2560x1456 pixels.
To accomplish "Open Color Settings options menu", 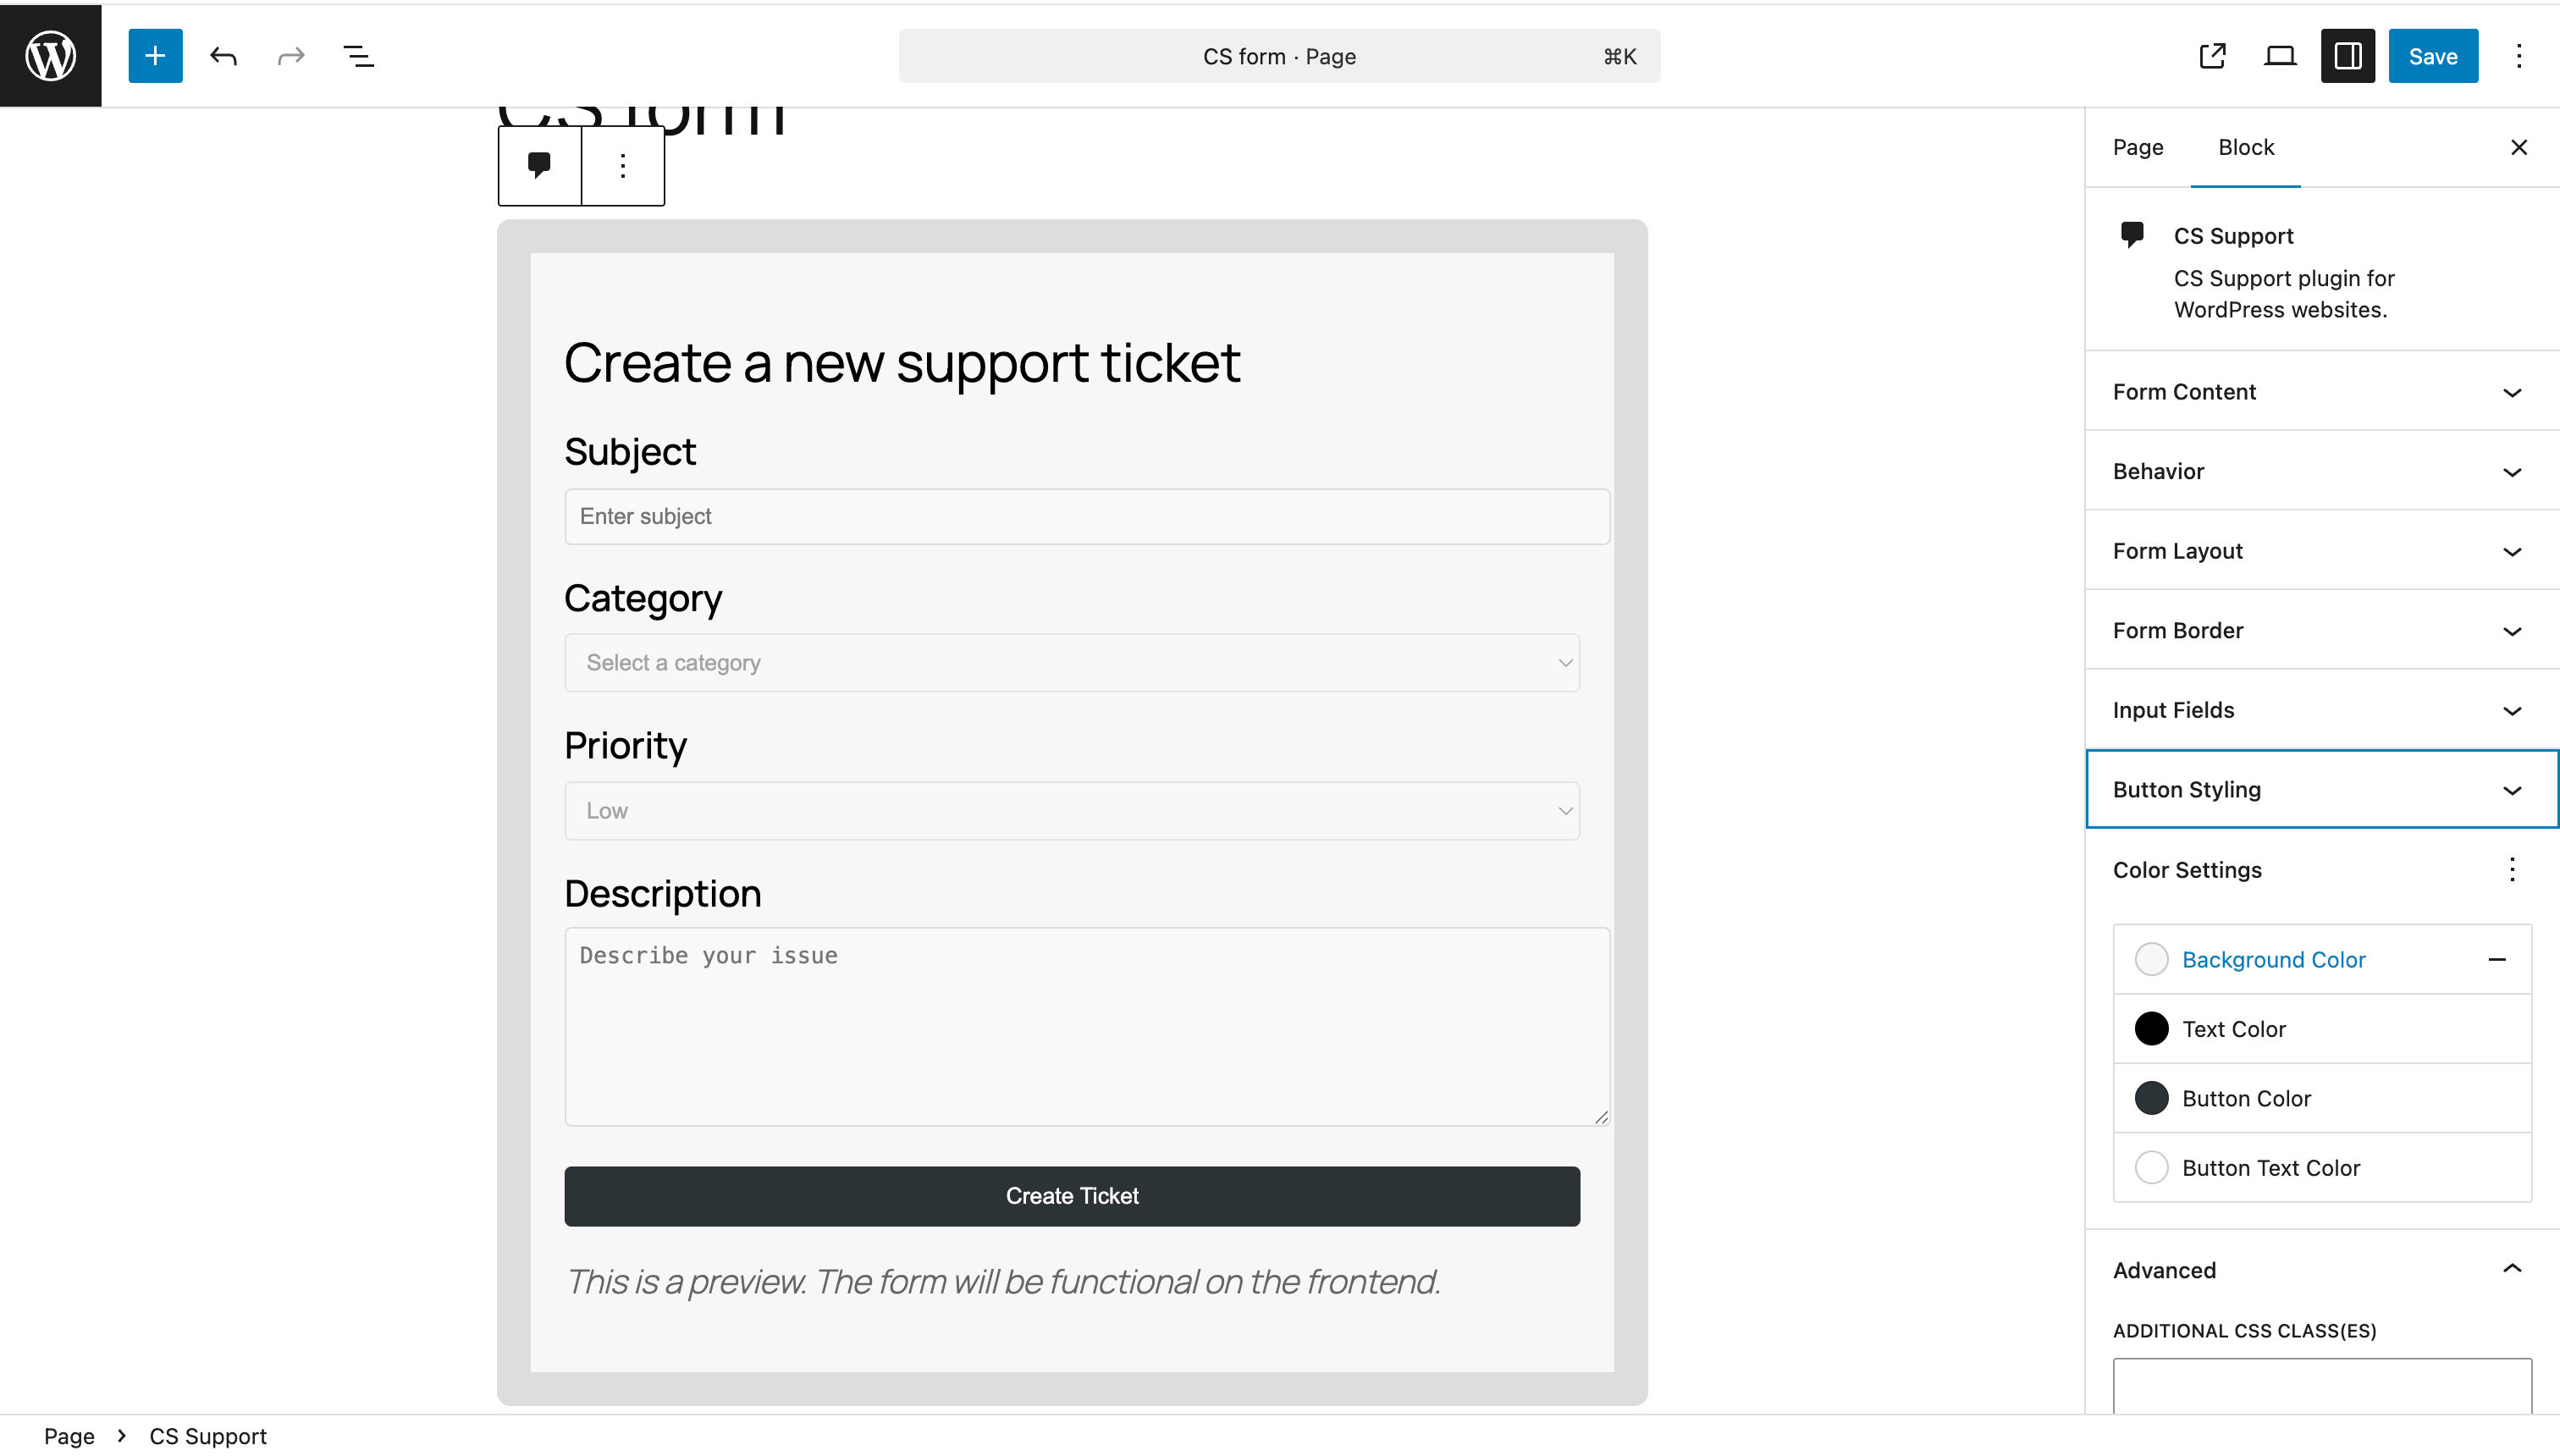I will point(2512,869).
